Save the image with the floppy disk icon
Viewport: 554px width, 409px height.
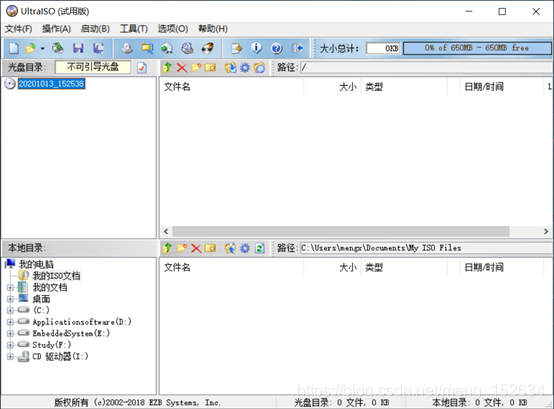click(x=78, y=48)
